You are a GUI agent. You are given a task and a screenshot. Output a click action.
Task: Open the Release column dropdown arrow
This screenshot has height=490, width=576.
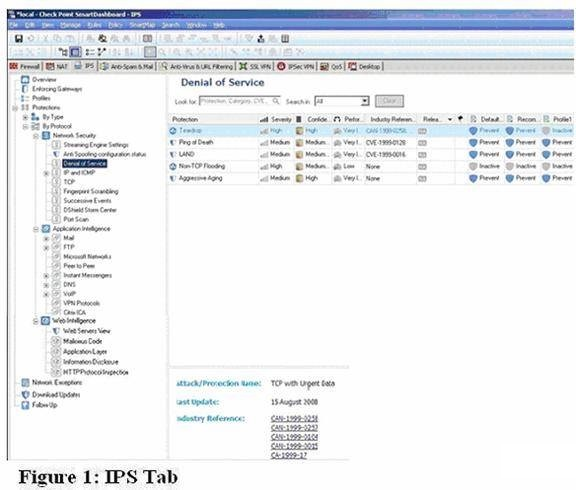click(x=450, y=119)
